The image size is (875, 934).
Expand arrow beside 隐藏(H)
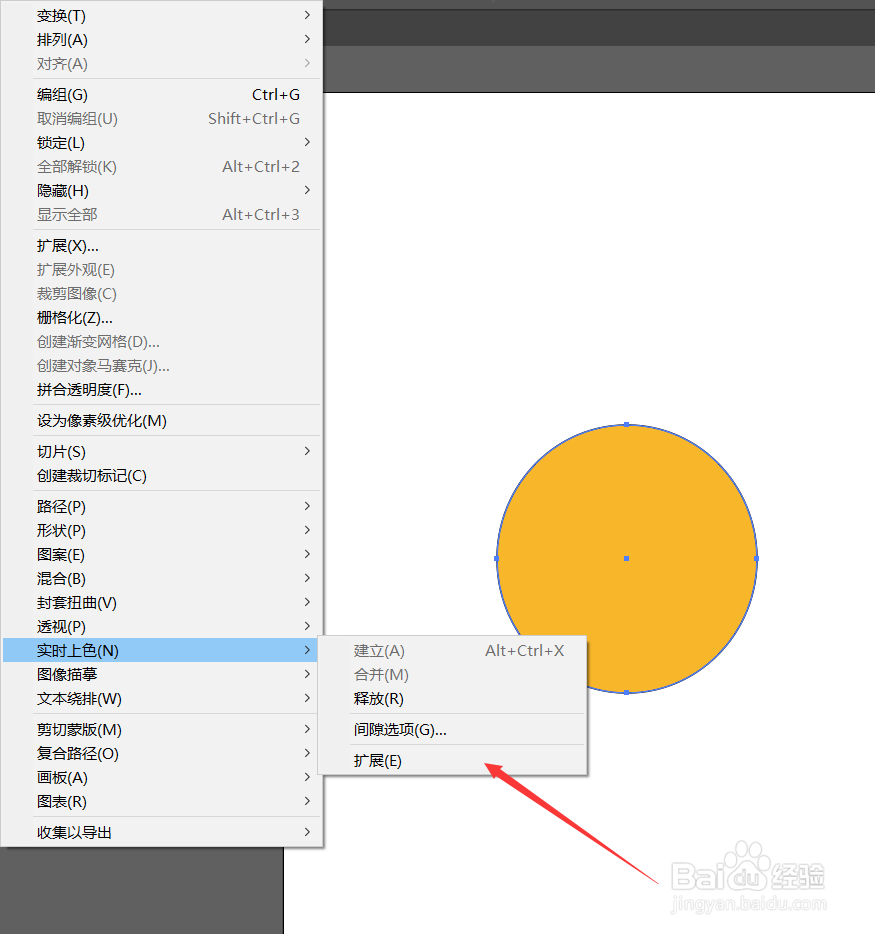[x=307, y=190]
